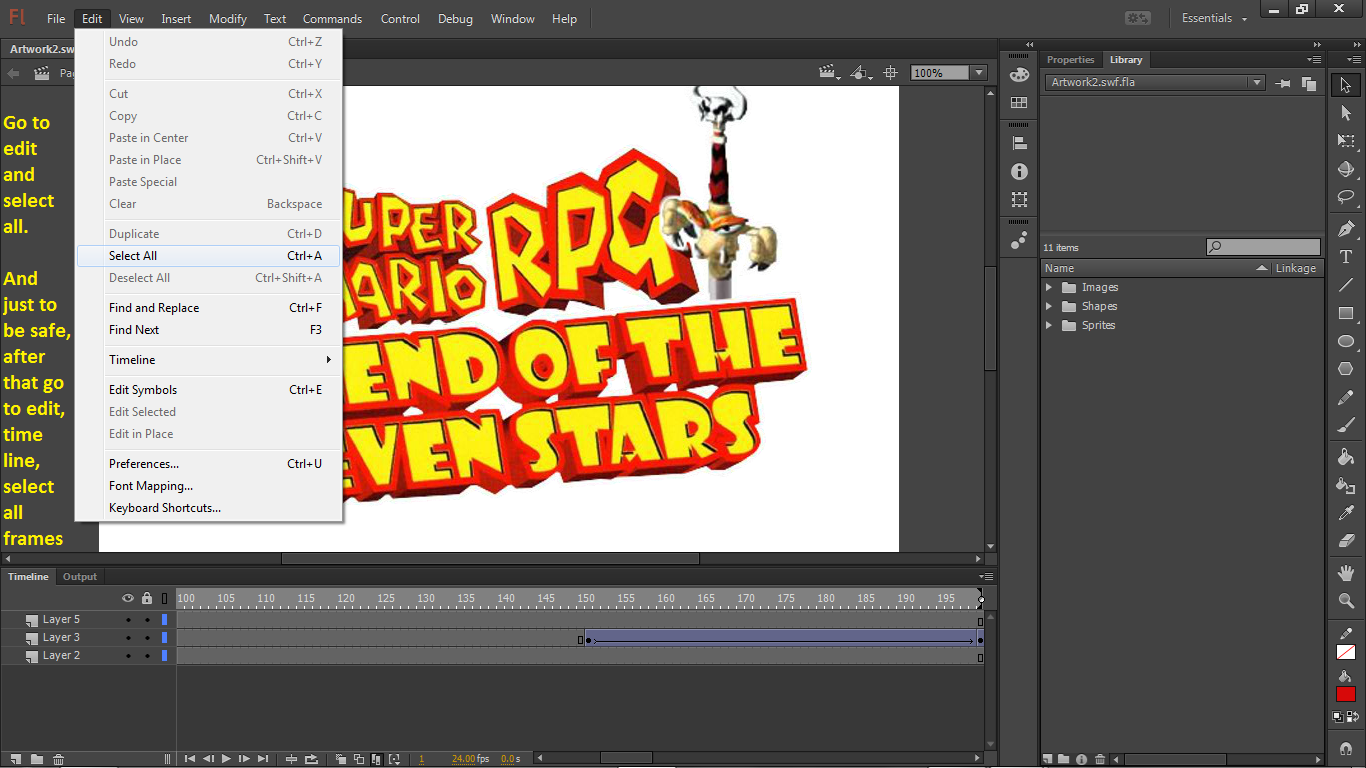Toggle visibility of Layer 3

coord(128,638)
